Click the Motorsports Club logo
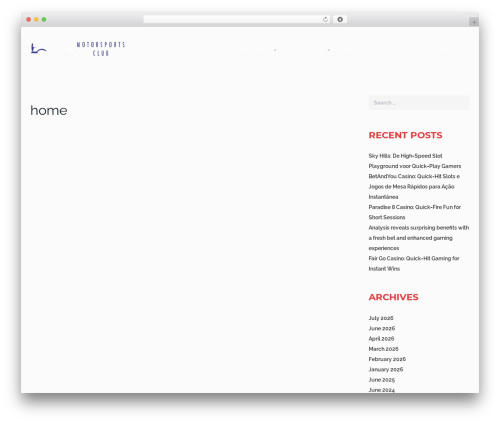Image resolution: width=500 pixels, height=423 pixels. tap(78, 49)
